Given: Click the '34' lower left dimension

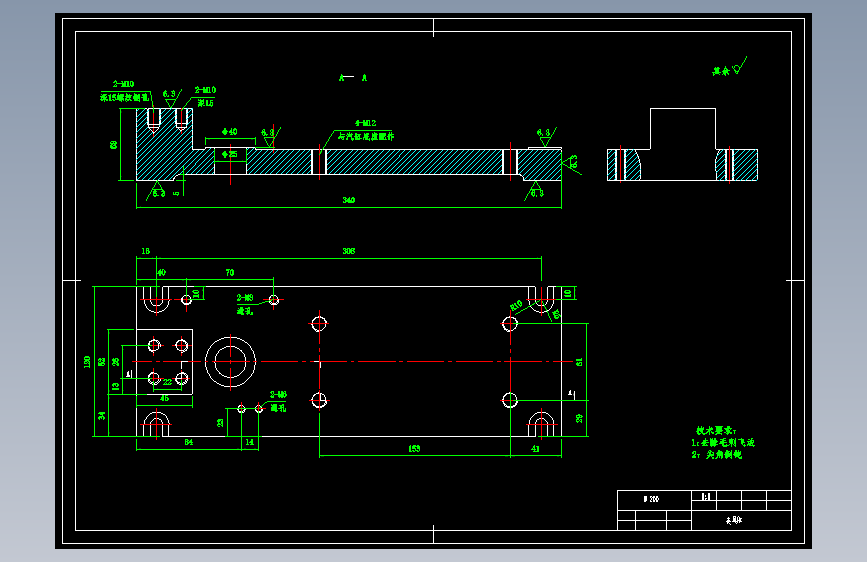Looking at the screenshot, I should pos(102,415).
